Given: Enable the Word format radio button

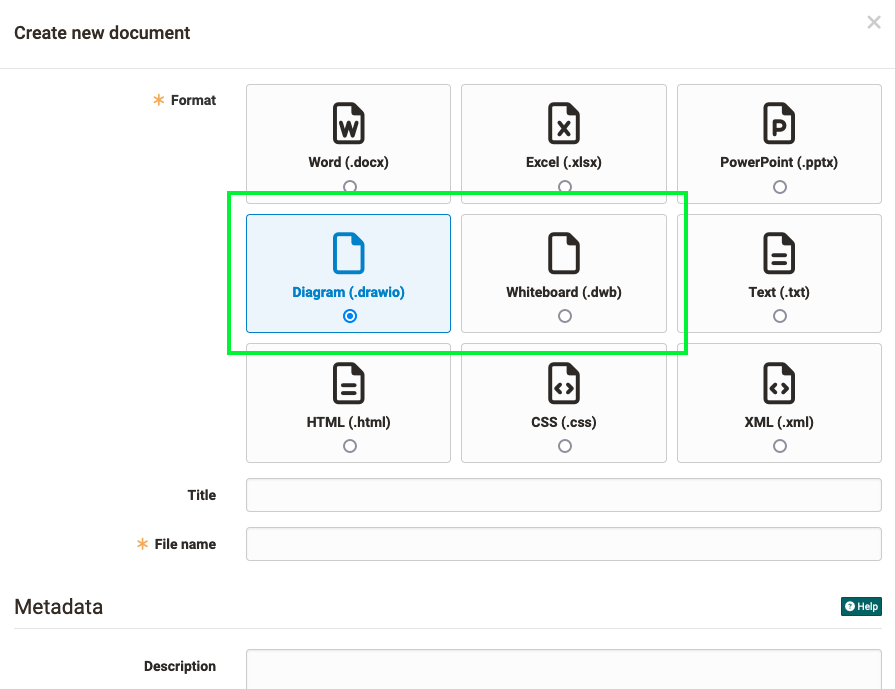Looking at the screenshot, I should point(348,186).
